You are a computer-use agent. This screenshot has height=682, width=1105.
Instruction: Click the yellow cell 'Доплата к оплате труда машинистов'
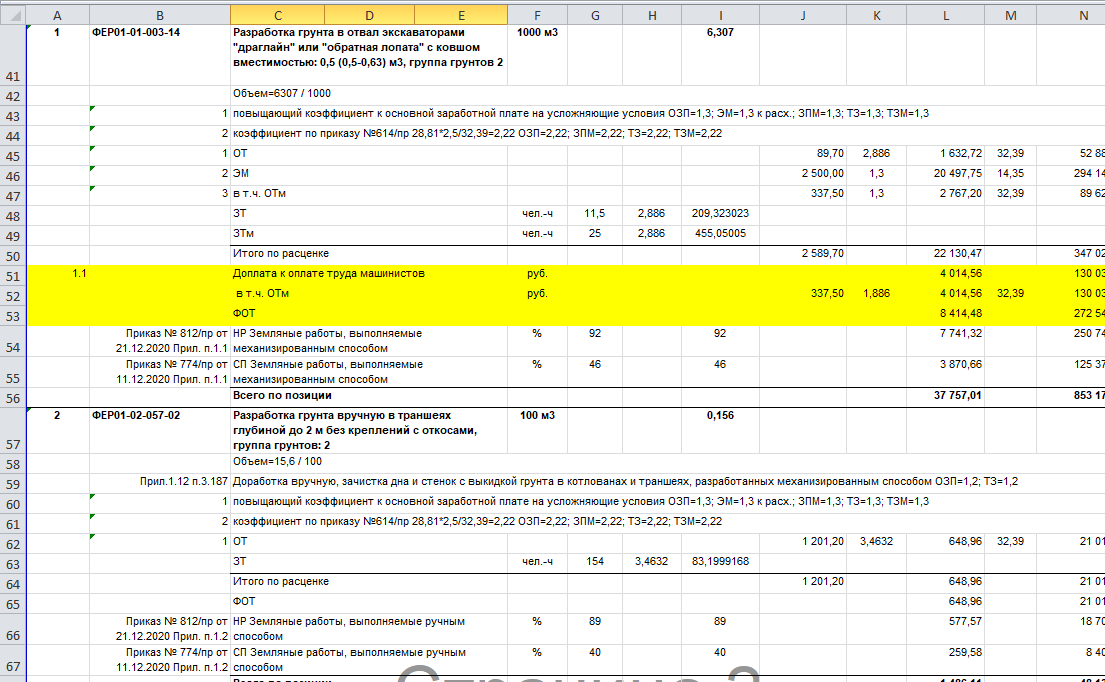point(330,274)
